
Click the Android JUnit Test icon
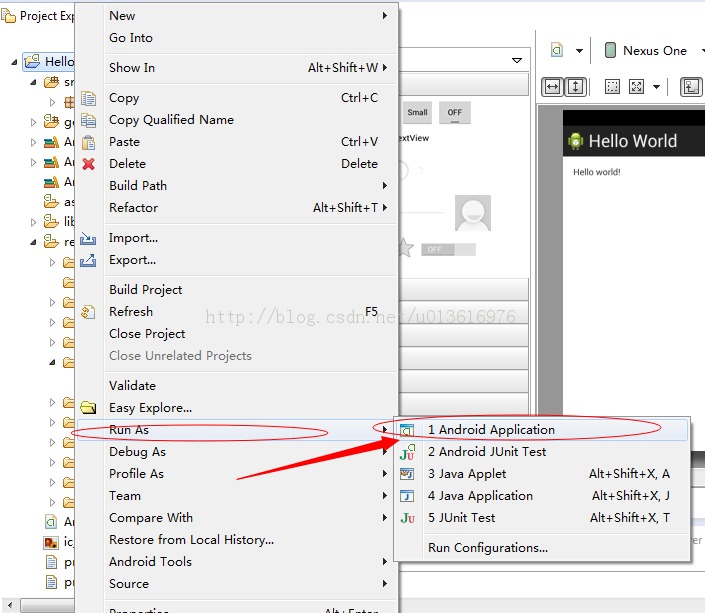[x=407, y=452]
